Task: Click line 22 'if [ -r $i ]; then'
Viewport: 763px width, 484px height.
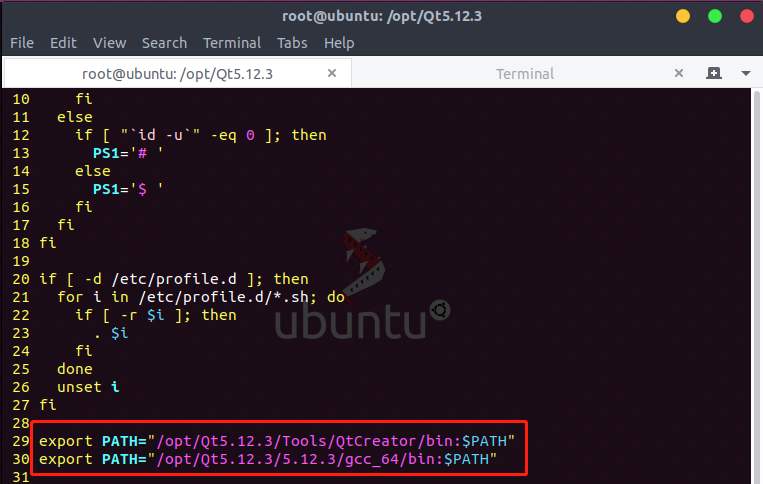Action: pyautogui.click(x=156, y=315)
